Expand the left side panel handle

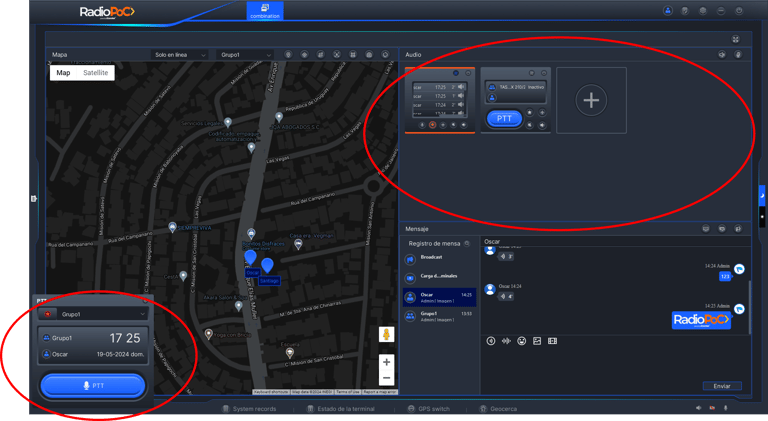pos(33,198)
